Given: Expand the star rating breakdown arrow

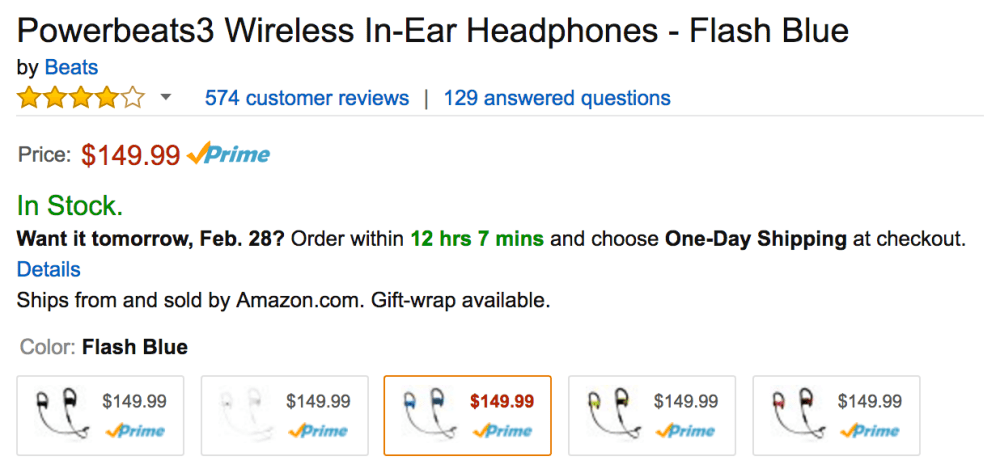Looking at the screenshot, I should 166,98.
